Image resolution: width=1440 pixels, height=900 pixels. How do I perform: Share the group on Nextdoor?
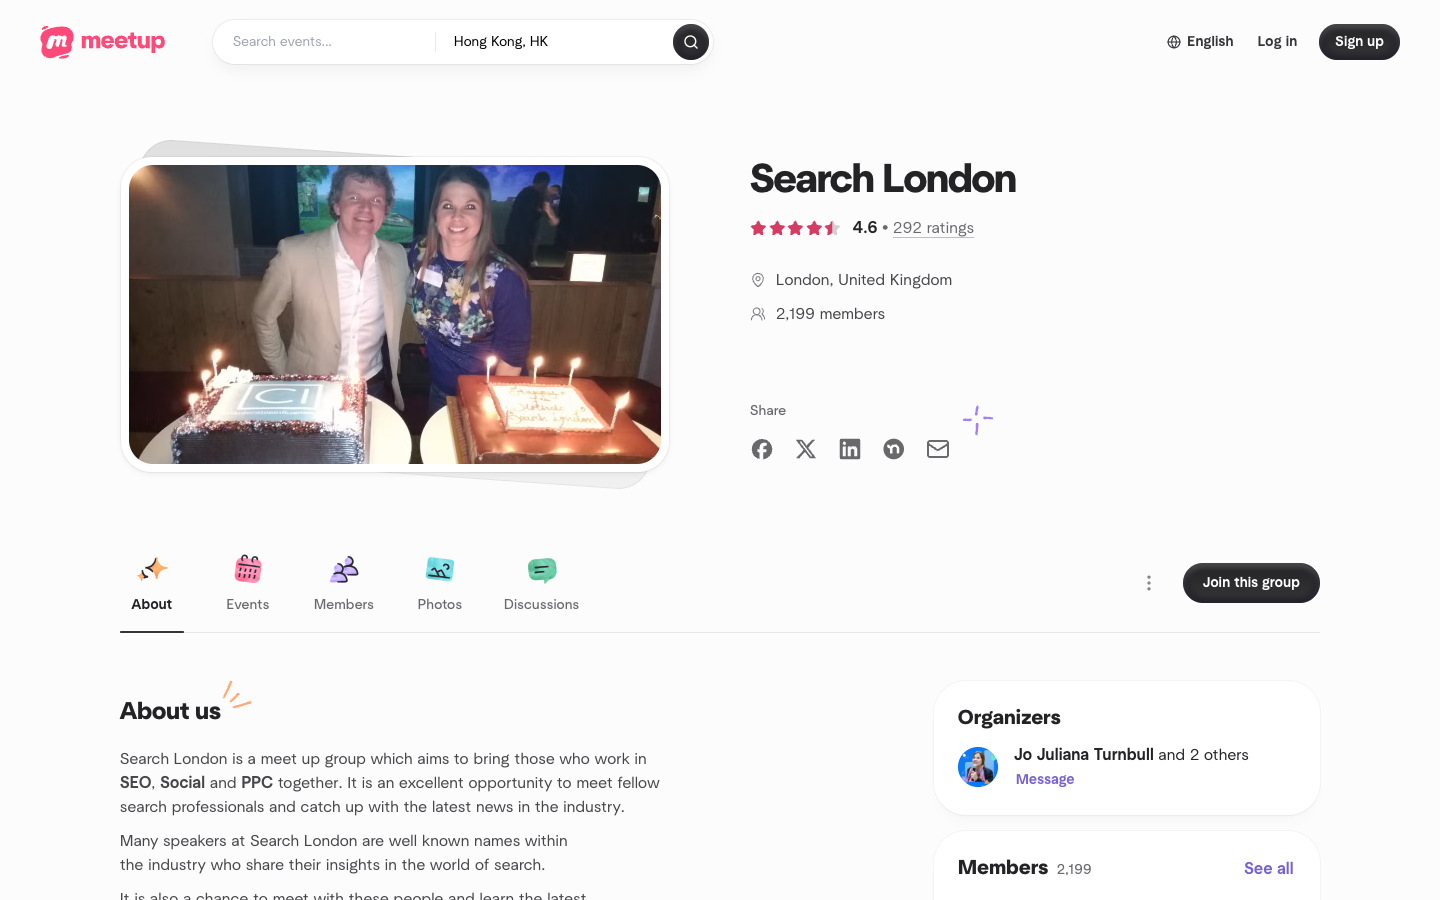(x=894, y=449)
